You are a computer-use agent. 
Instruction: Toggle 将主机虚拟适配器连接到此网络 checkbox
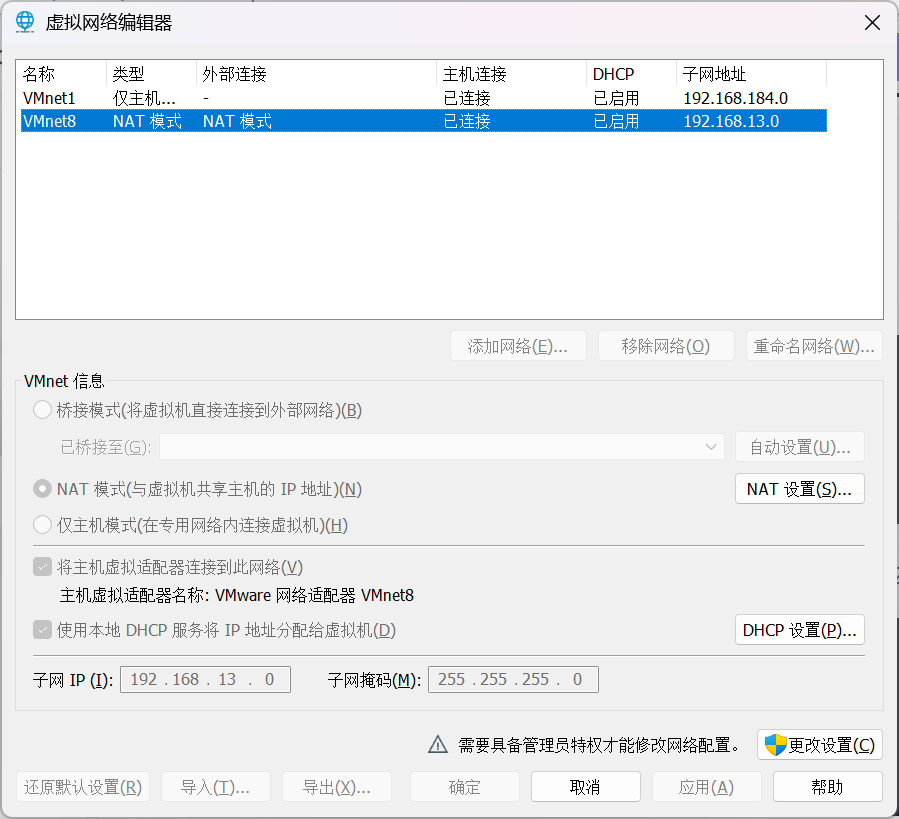click(42, 567)
